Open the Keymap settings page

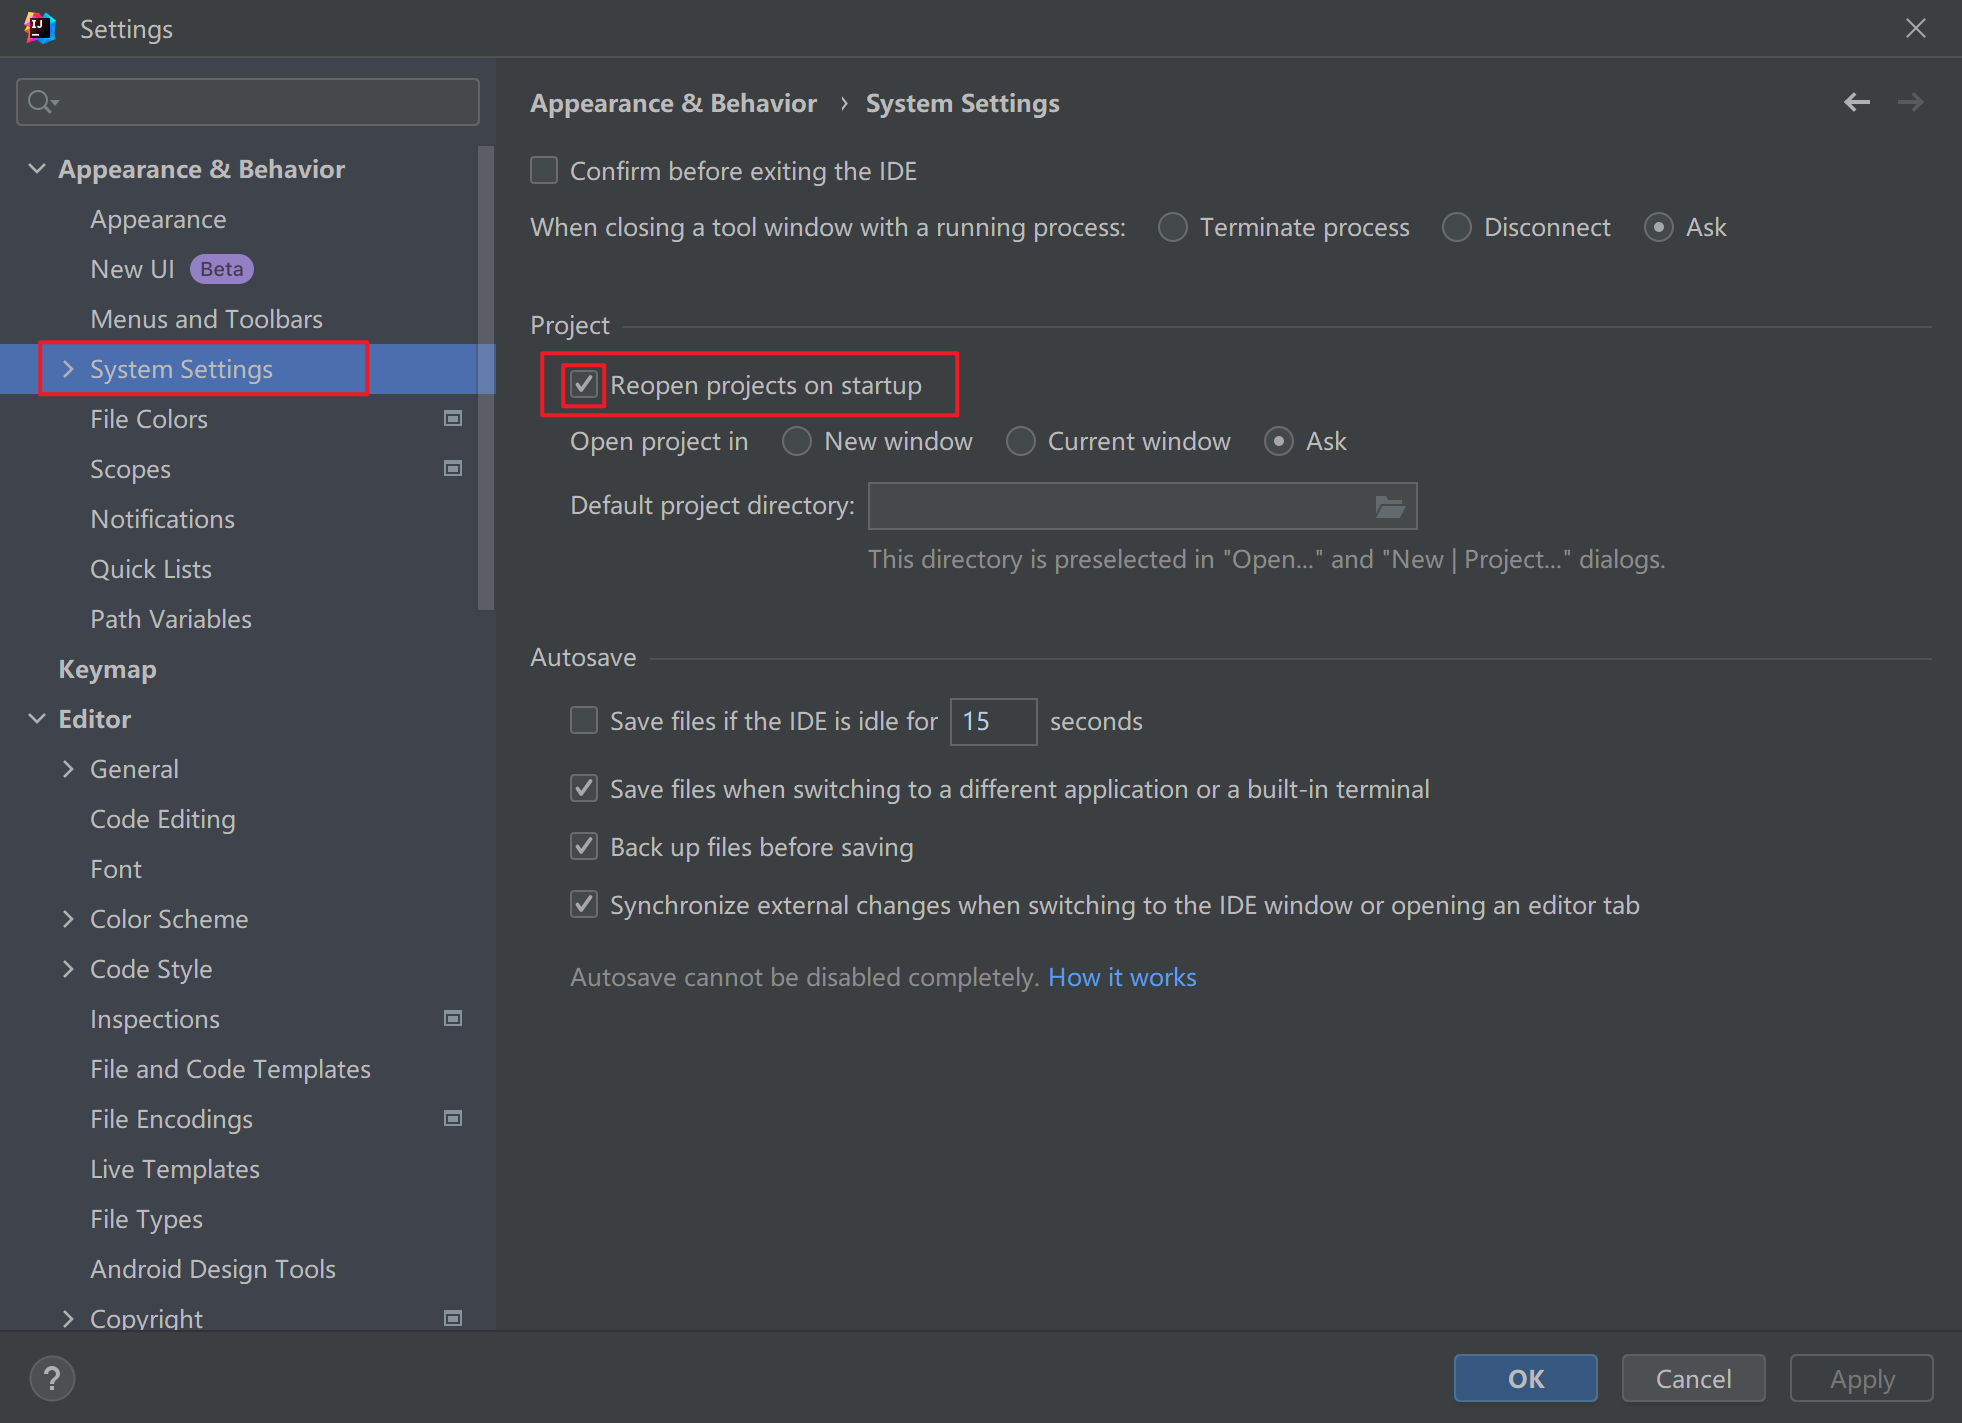107,669
